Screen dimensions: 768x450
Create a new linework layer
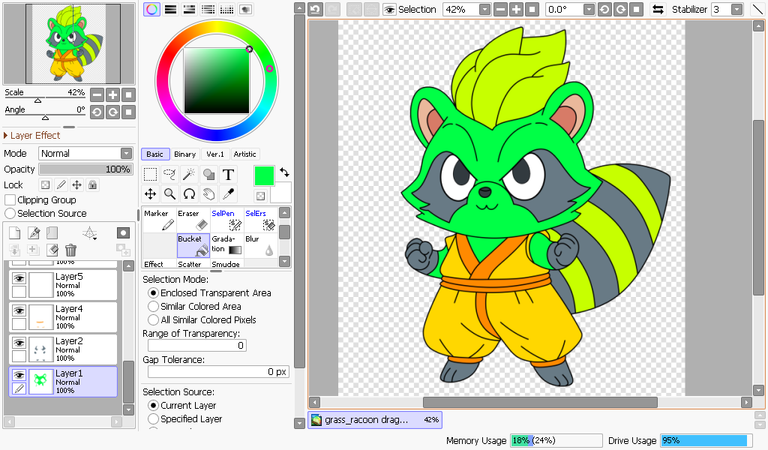[x=34, y=233]
